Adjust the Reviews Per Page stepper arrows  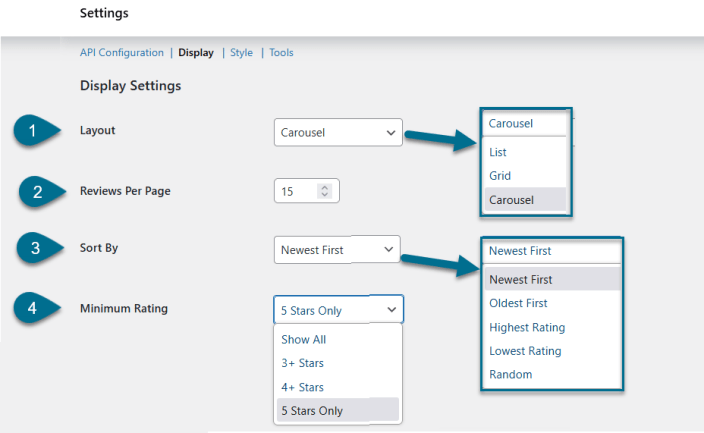323,190
